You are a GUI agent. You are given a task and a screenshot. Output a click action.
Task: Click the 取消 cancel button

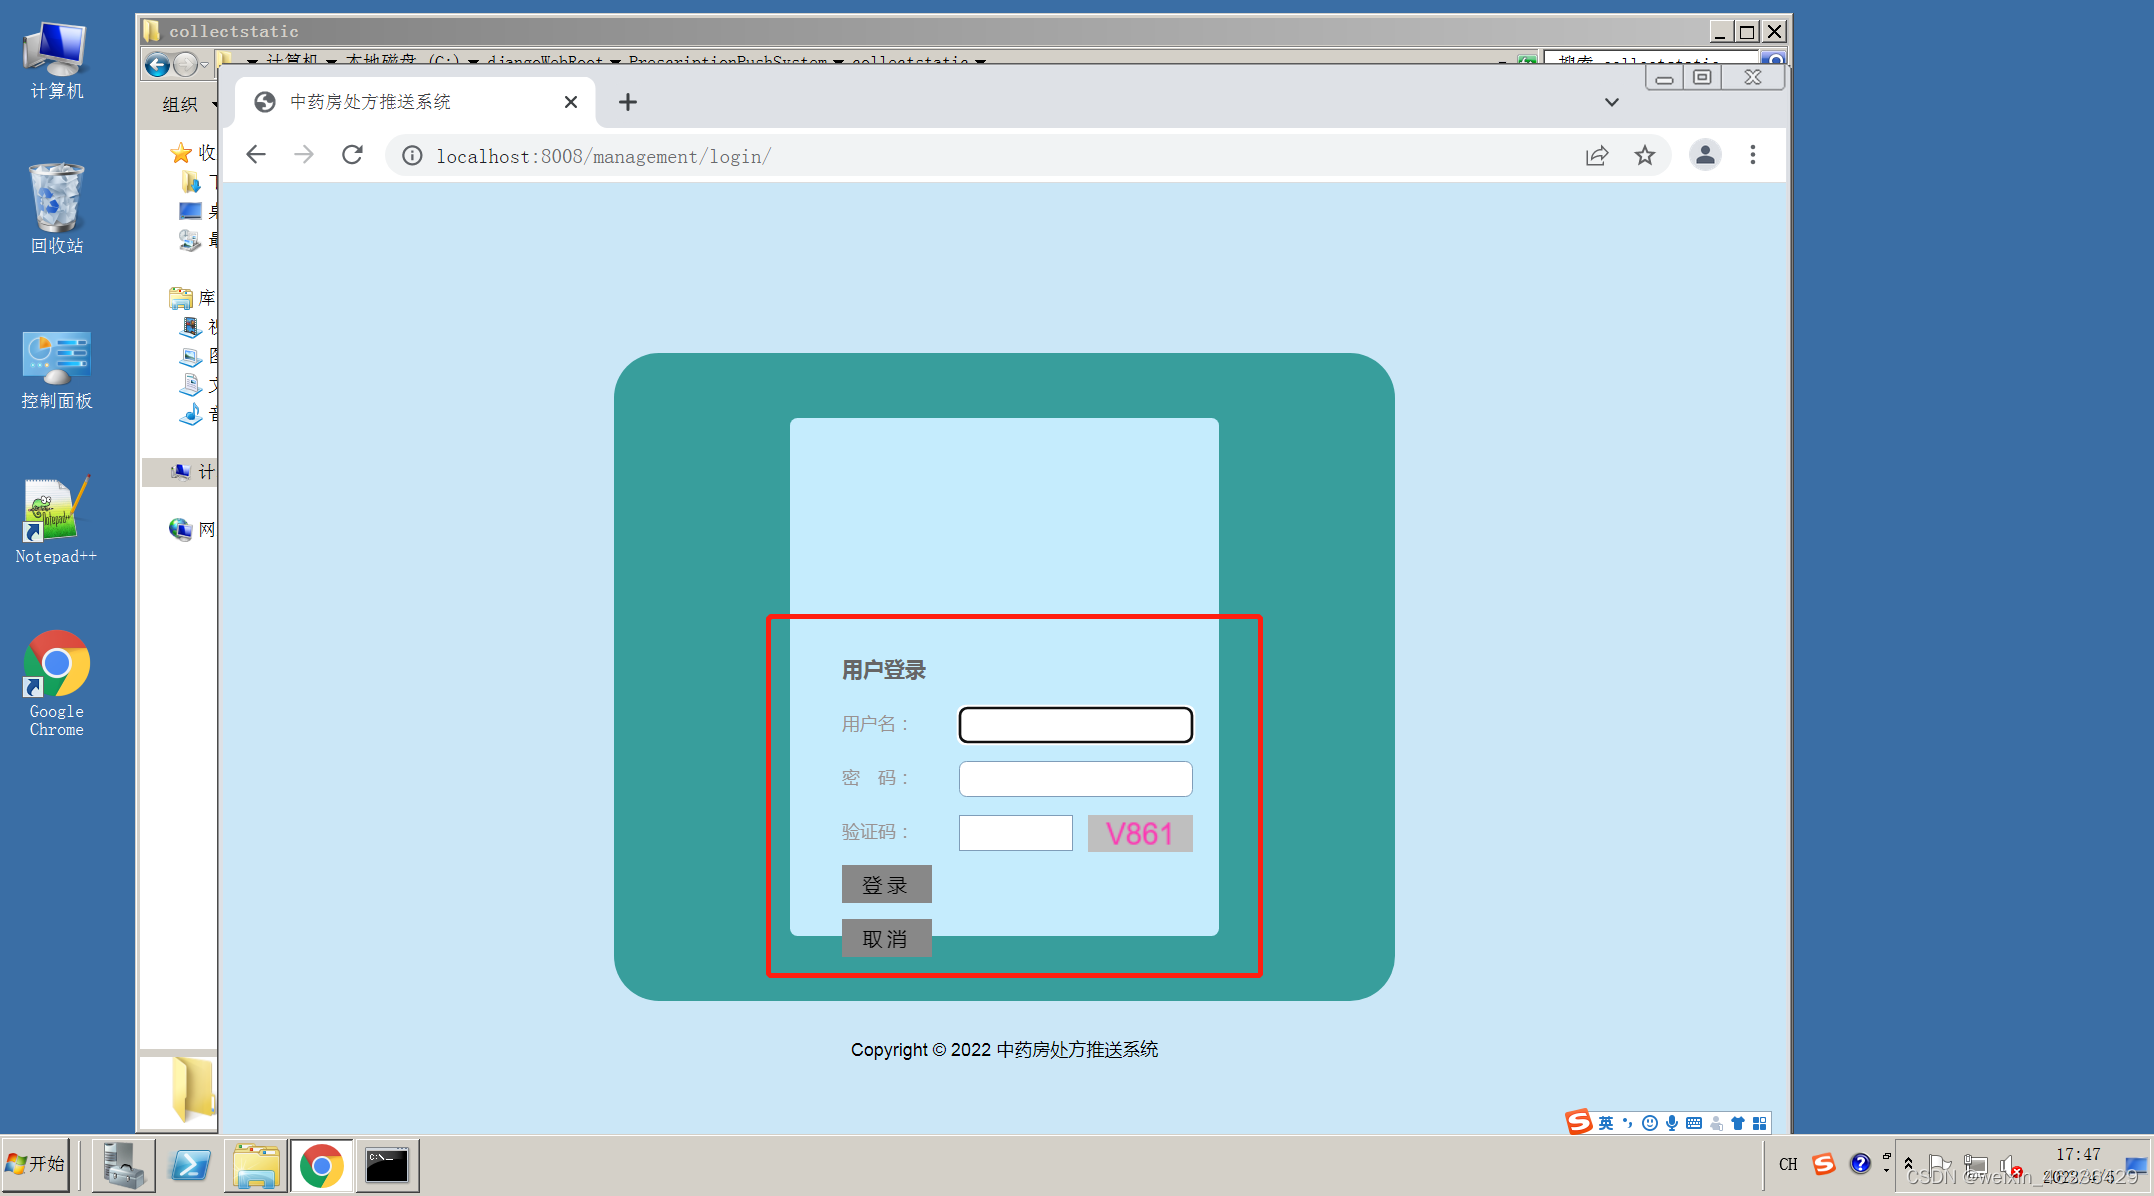pyautogui.click(x=886, y=939)
